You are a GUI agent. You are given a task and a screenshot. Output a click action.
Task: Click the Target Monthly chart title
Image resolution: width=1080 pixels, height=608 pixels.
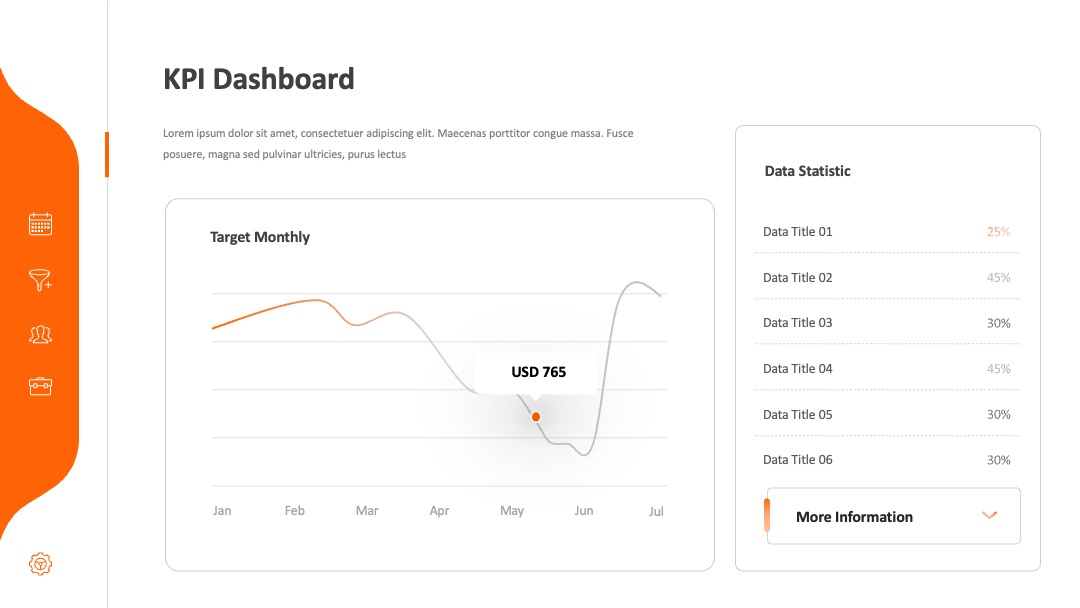[260, 237]
